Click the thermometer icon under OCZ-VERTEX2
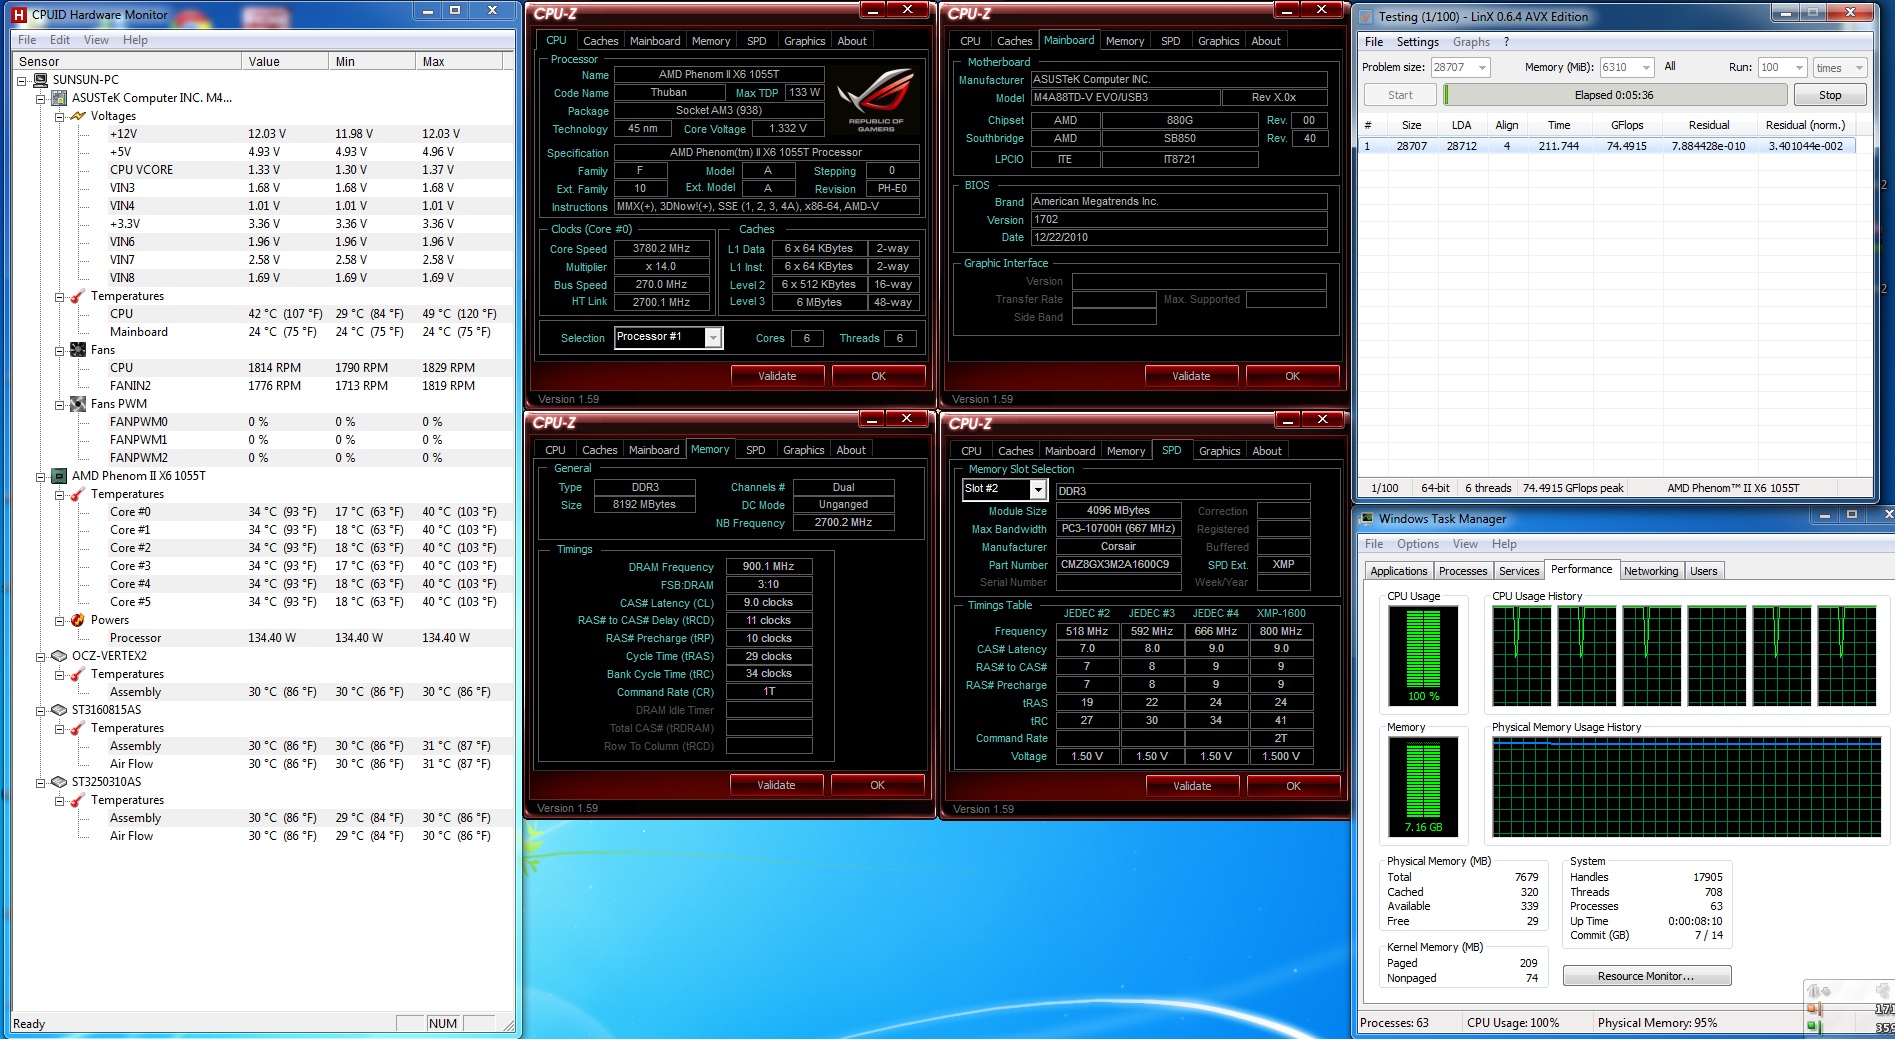The image size is (1895, 1040). tap(79, 674)
